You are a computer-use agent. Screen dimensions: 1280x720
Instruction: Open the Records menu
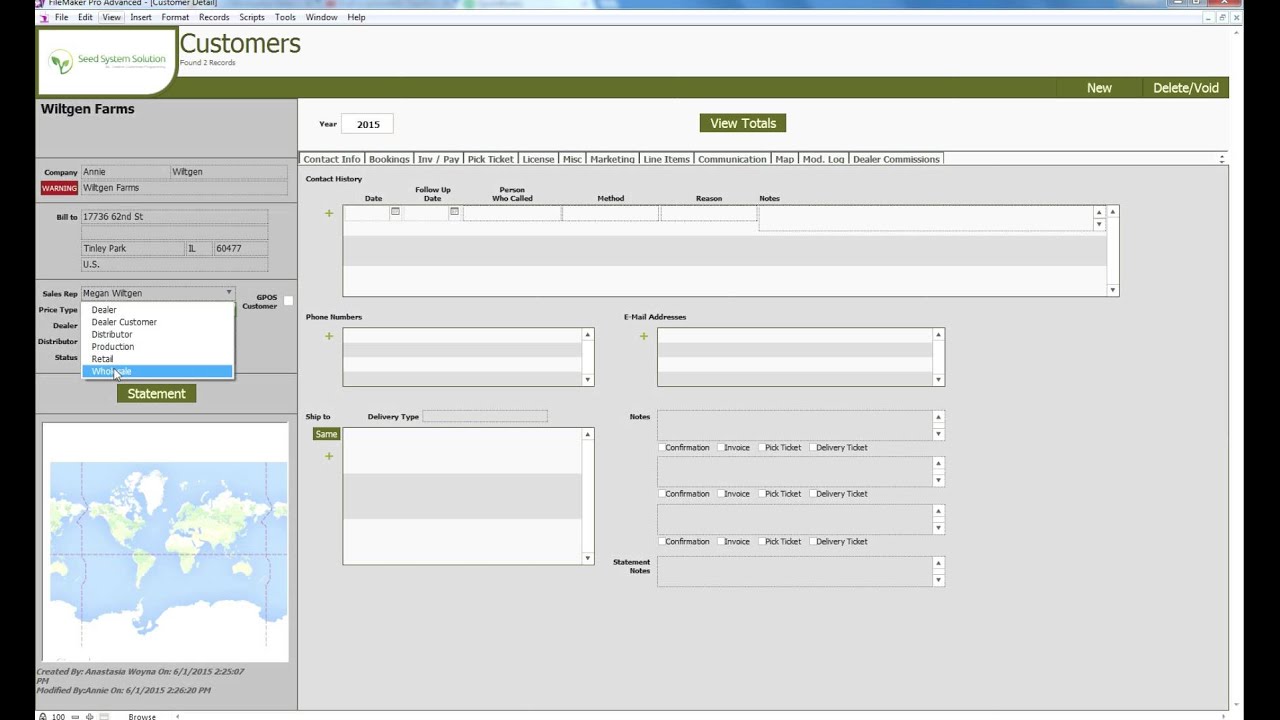(x=214, y=17)
